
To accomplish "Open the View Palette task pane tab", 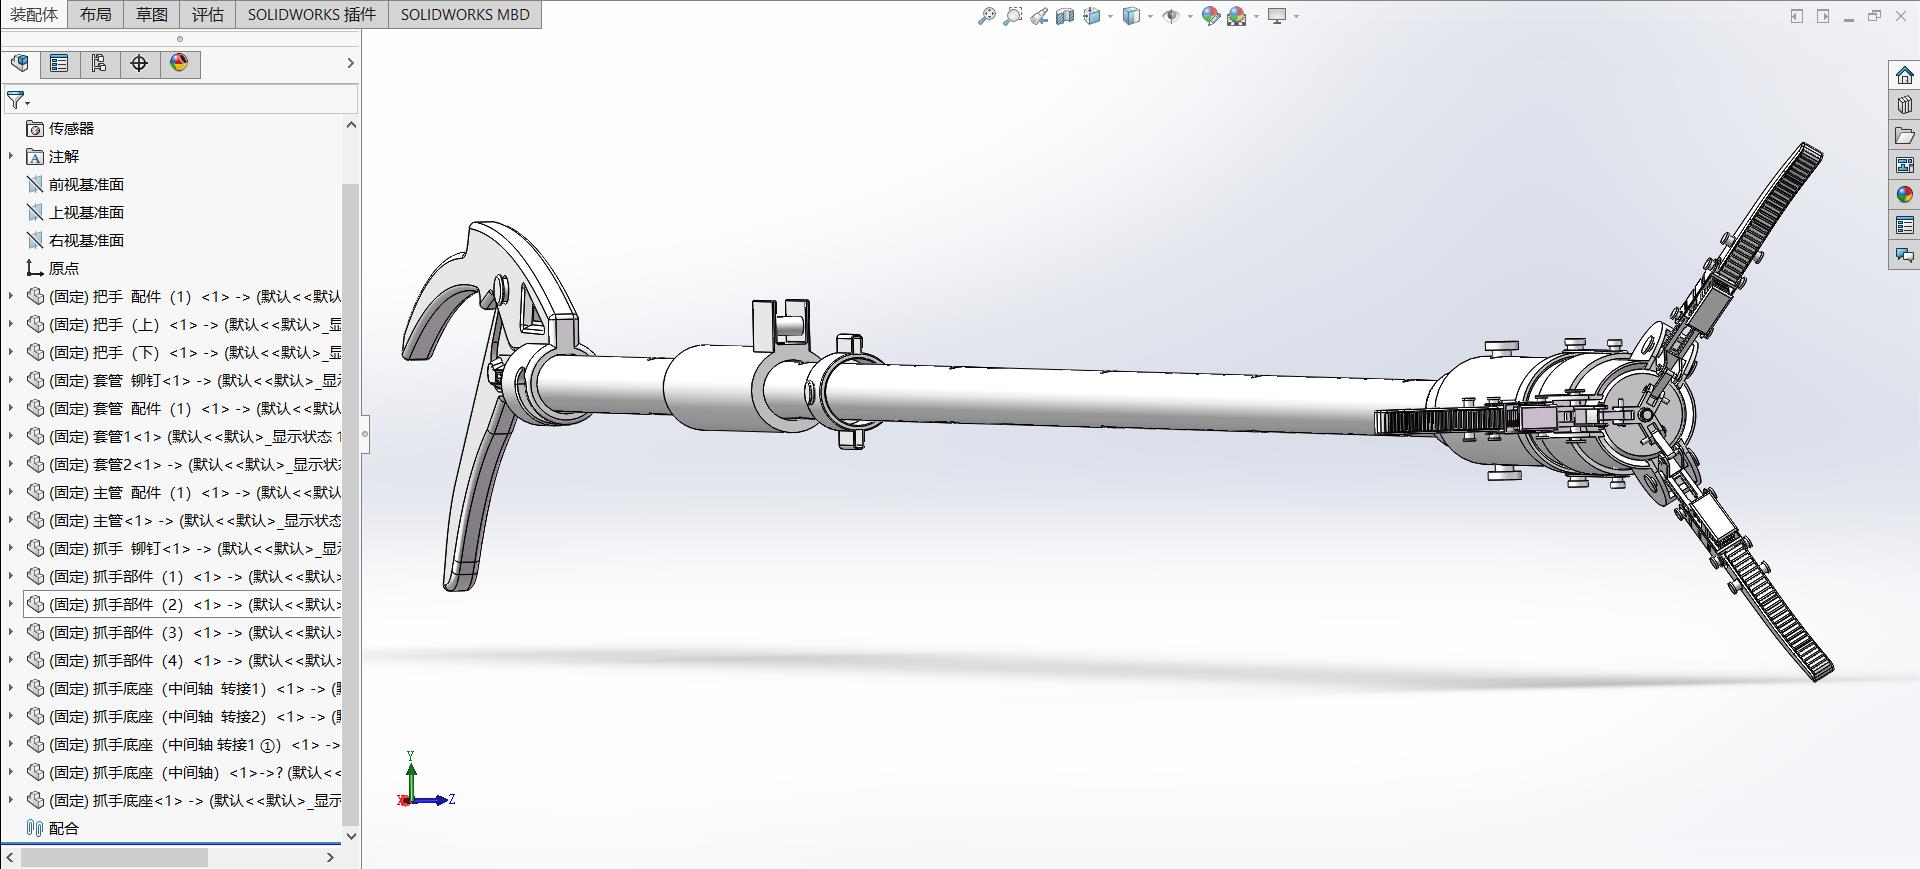I will (1904, 165).
